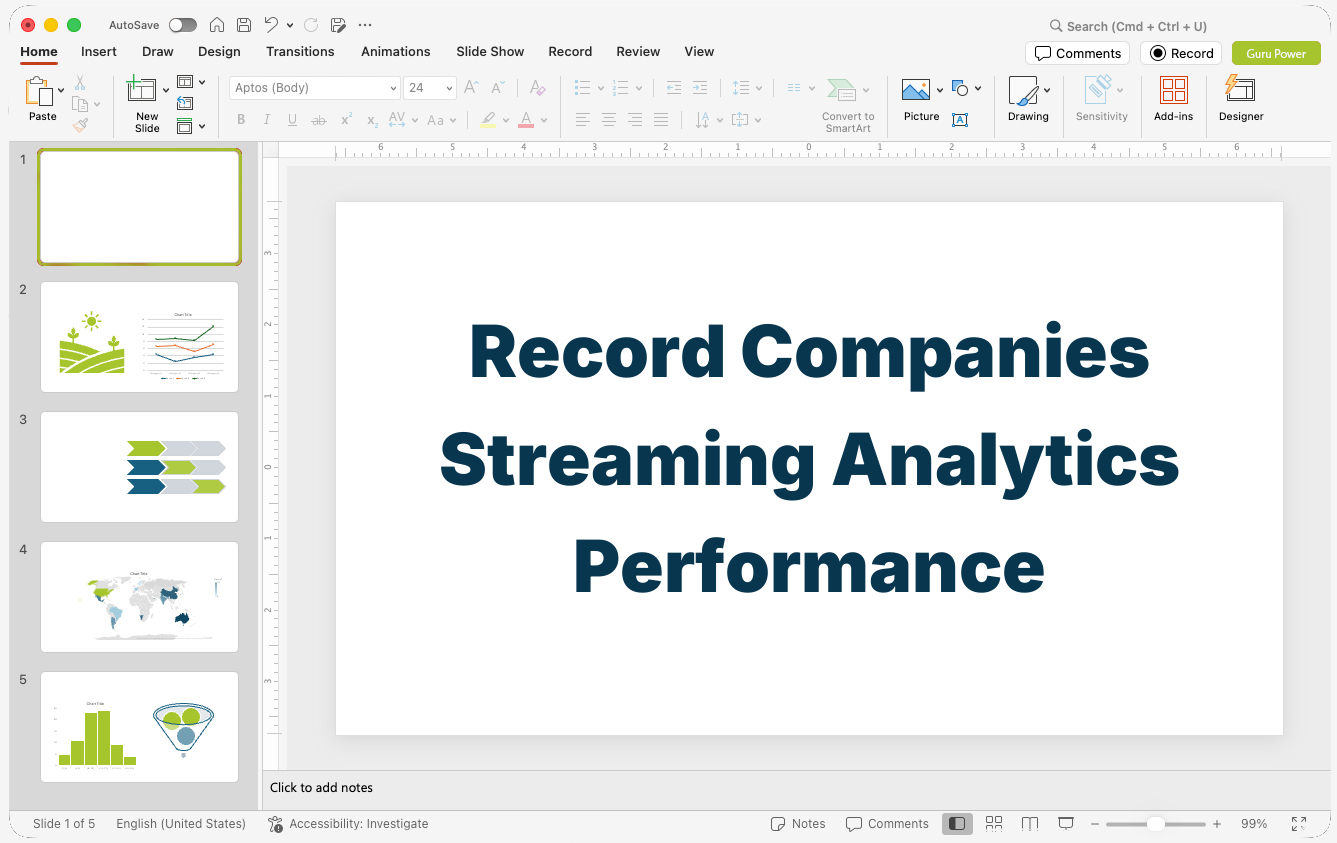Open the Change Case Aa dropdown
This screenshot has width=1337, height=843.
tap(441, 120)
